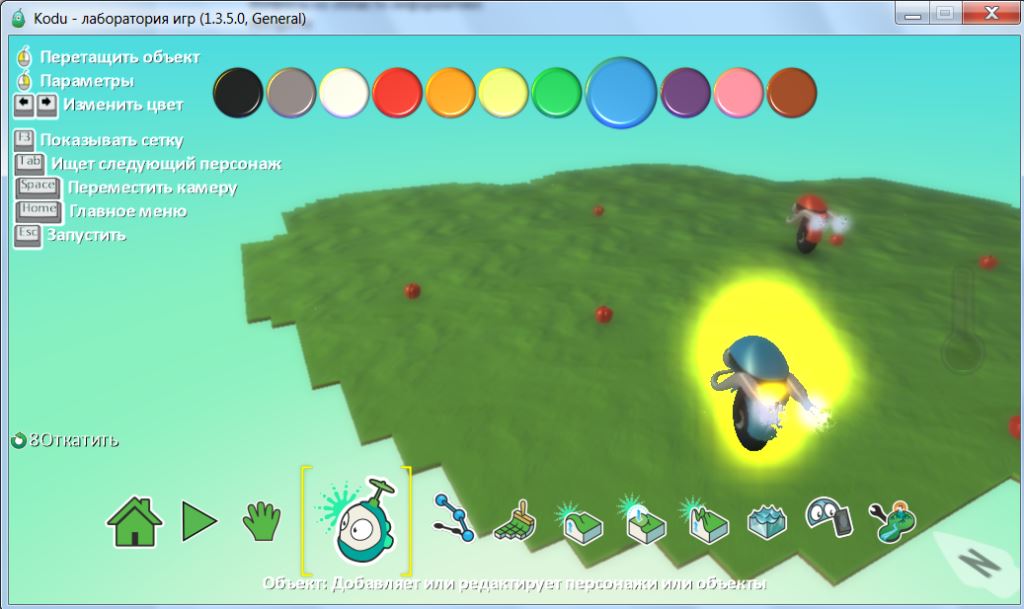Minimize the Kodu window
Screen dimensions: 1024x609
912,13
